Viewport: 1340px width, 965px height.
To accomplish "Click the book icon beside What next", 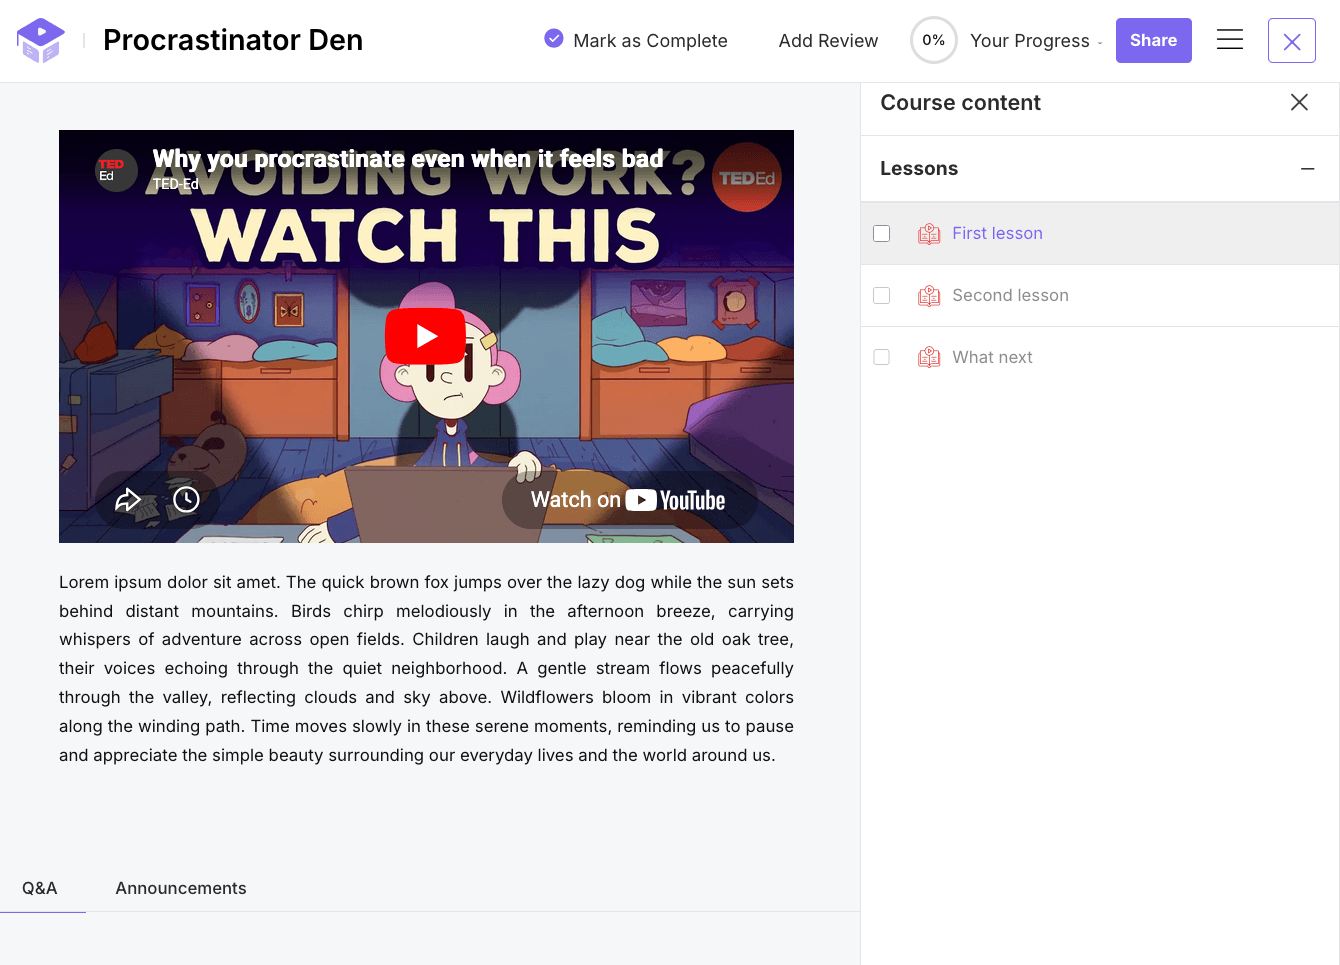I will click(x=929, y=358).
